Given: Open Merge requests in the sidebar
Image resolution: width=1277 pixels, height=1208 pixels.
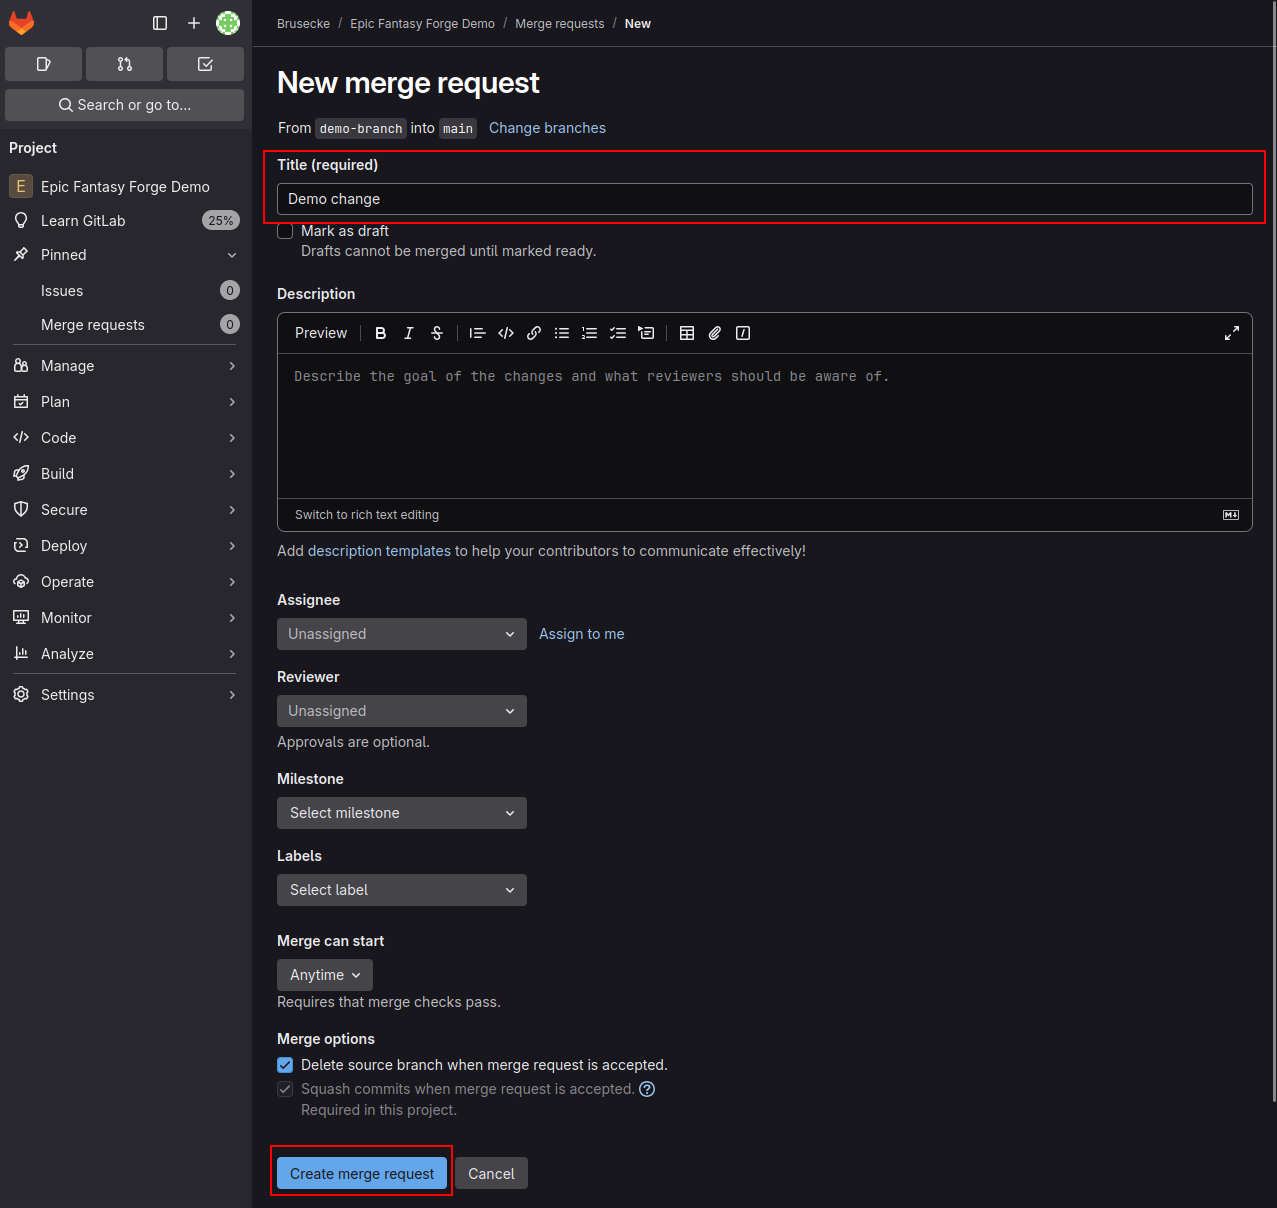Looking at the screenshot, I should [126, 325].
